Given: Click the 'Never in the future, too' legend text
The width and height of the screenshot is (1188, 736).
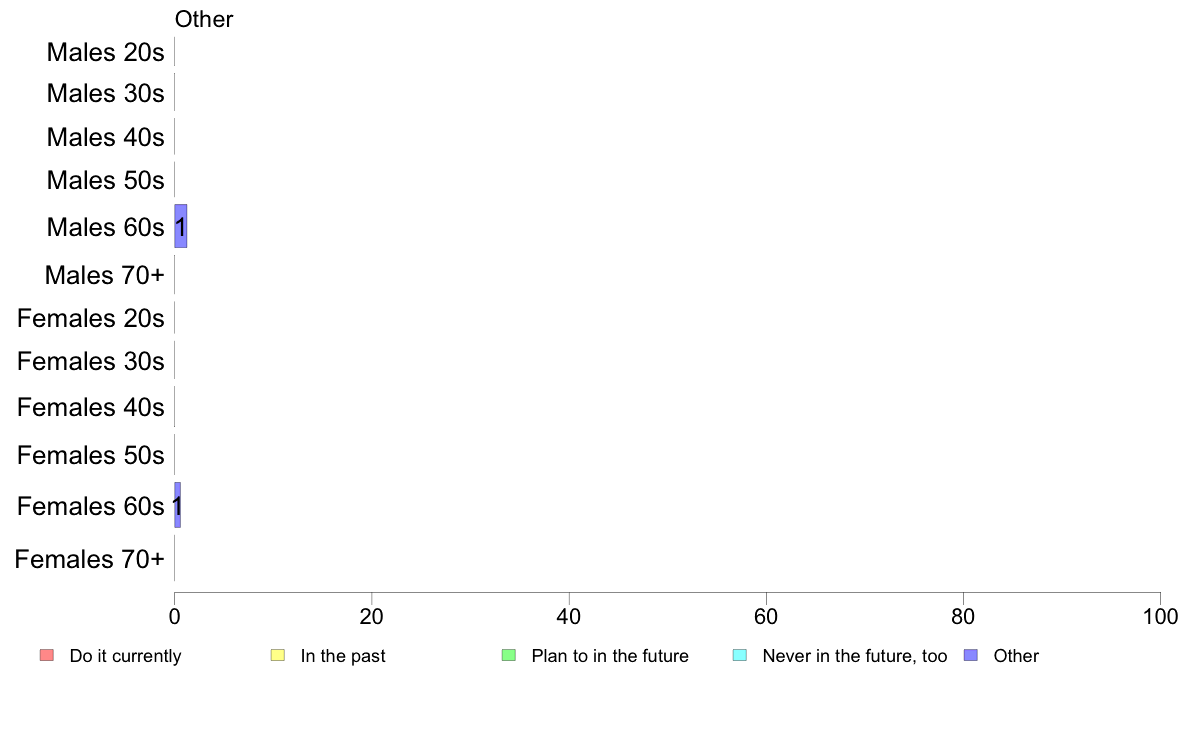Looking at the screenshot, I should [855, 656].
